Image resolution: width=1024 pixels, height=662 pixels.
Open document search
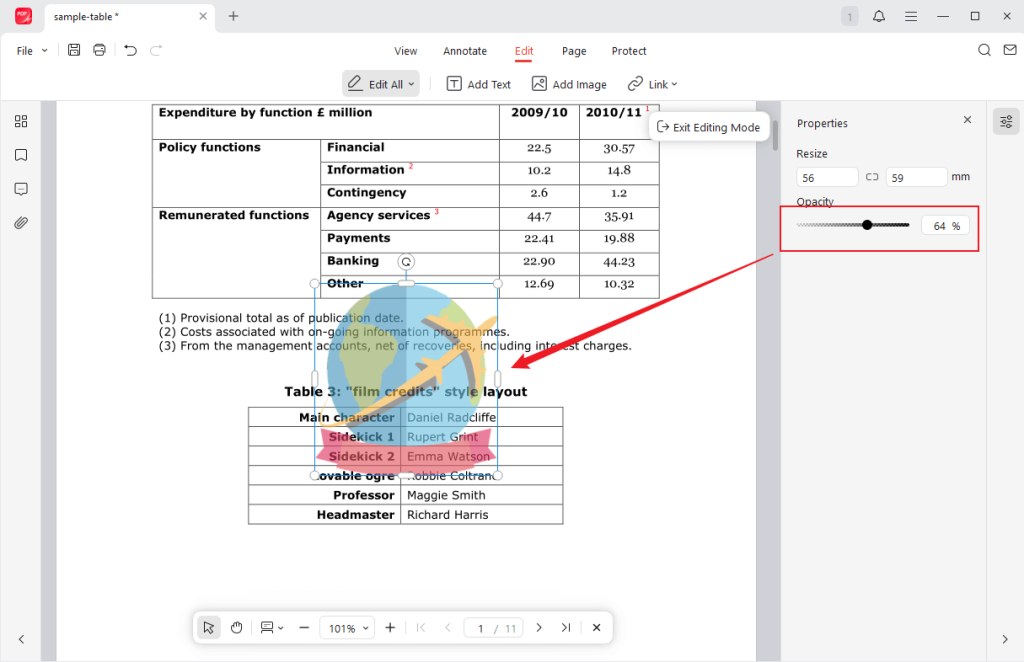(984, 49)
